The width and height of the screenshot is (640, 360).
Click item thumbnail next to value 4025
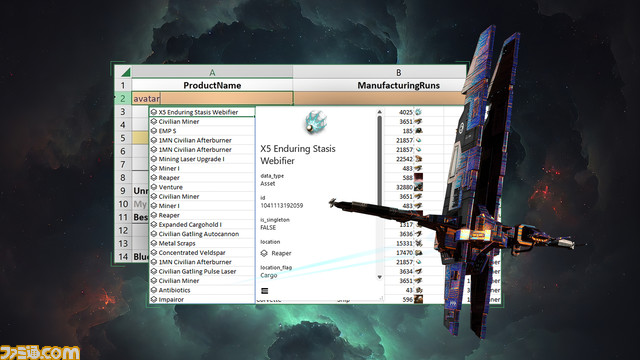(x=418, y=112)
